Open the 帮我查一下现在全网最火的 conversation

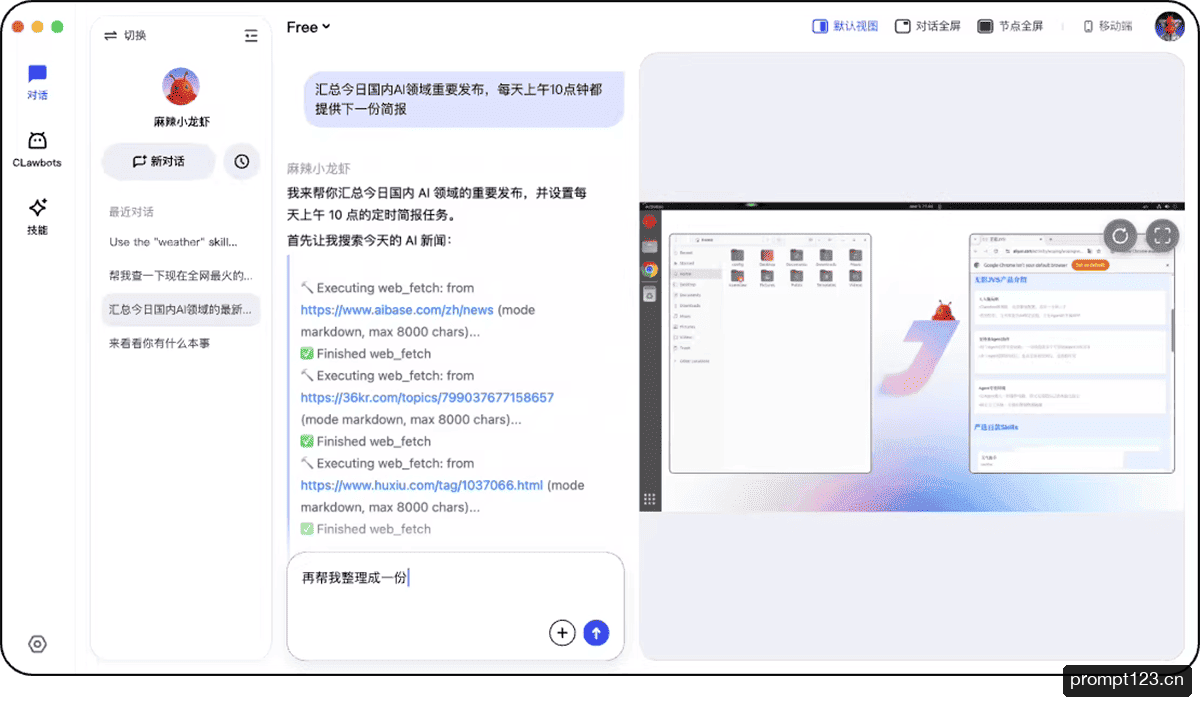point(181,275)
